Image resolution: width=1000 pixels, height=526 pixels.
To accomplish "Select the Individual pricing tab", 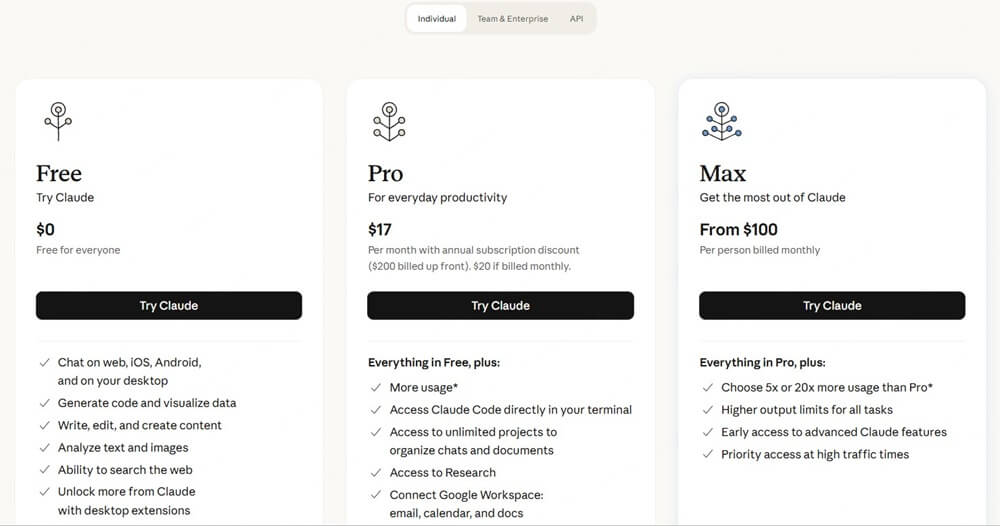I will click(x=437, y=19).
